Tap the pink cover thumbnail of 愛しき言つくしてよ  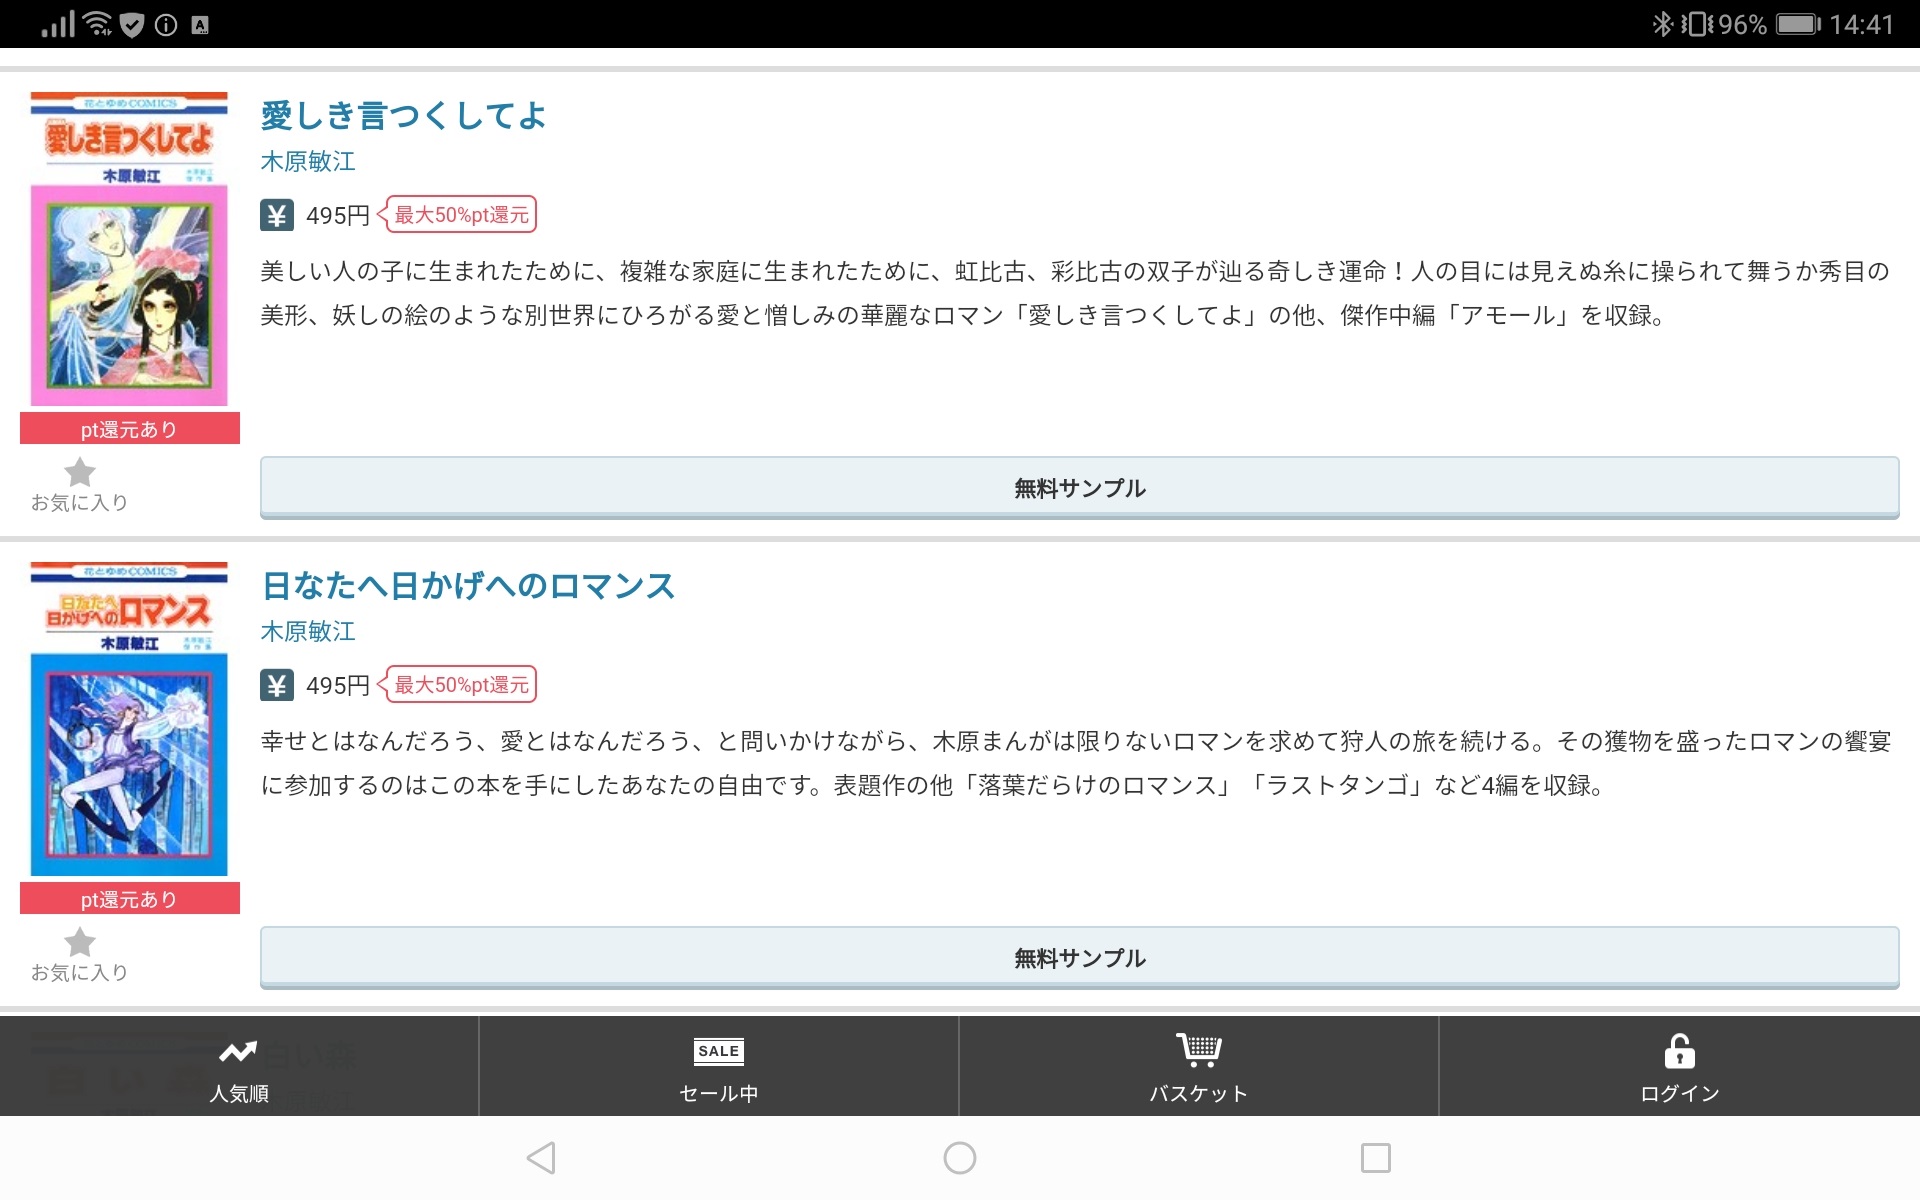coord(129,250)
